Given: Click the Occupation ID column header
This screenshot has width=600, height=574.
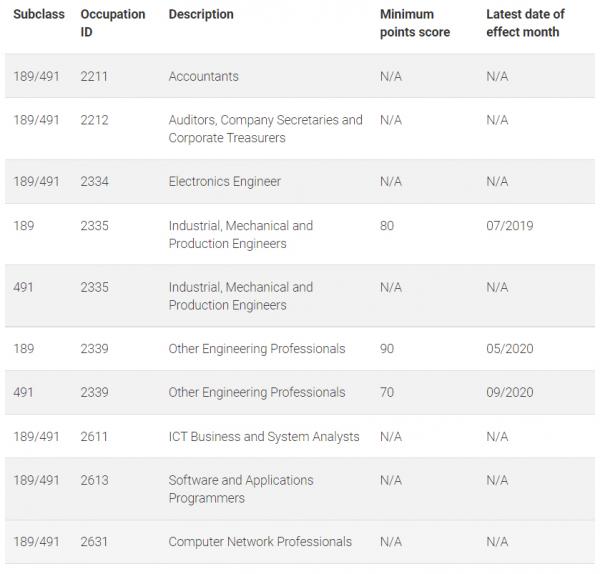Looking at the screenshot, I should [x=112, y=23].
